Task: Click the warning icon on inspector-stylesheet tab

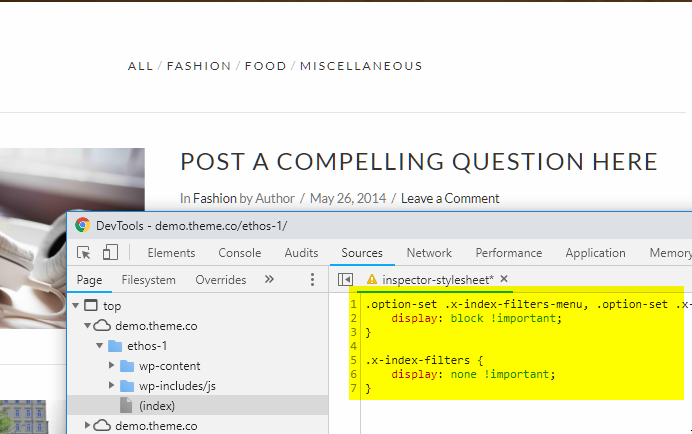Action: 372,279
